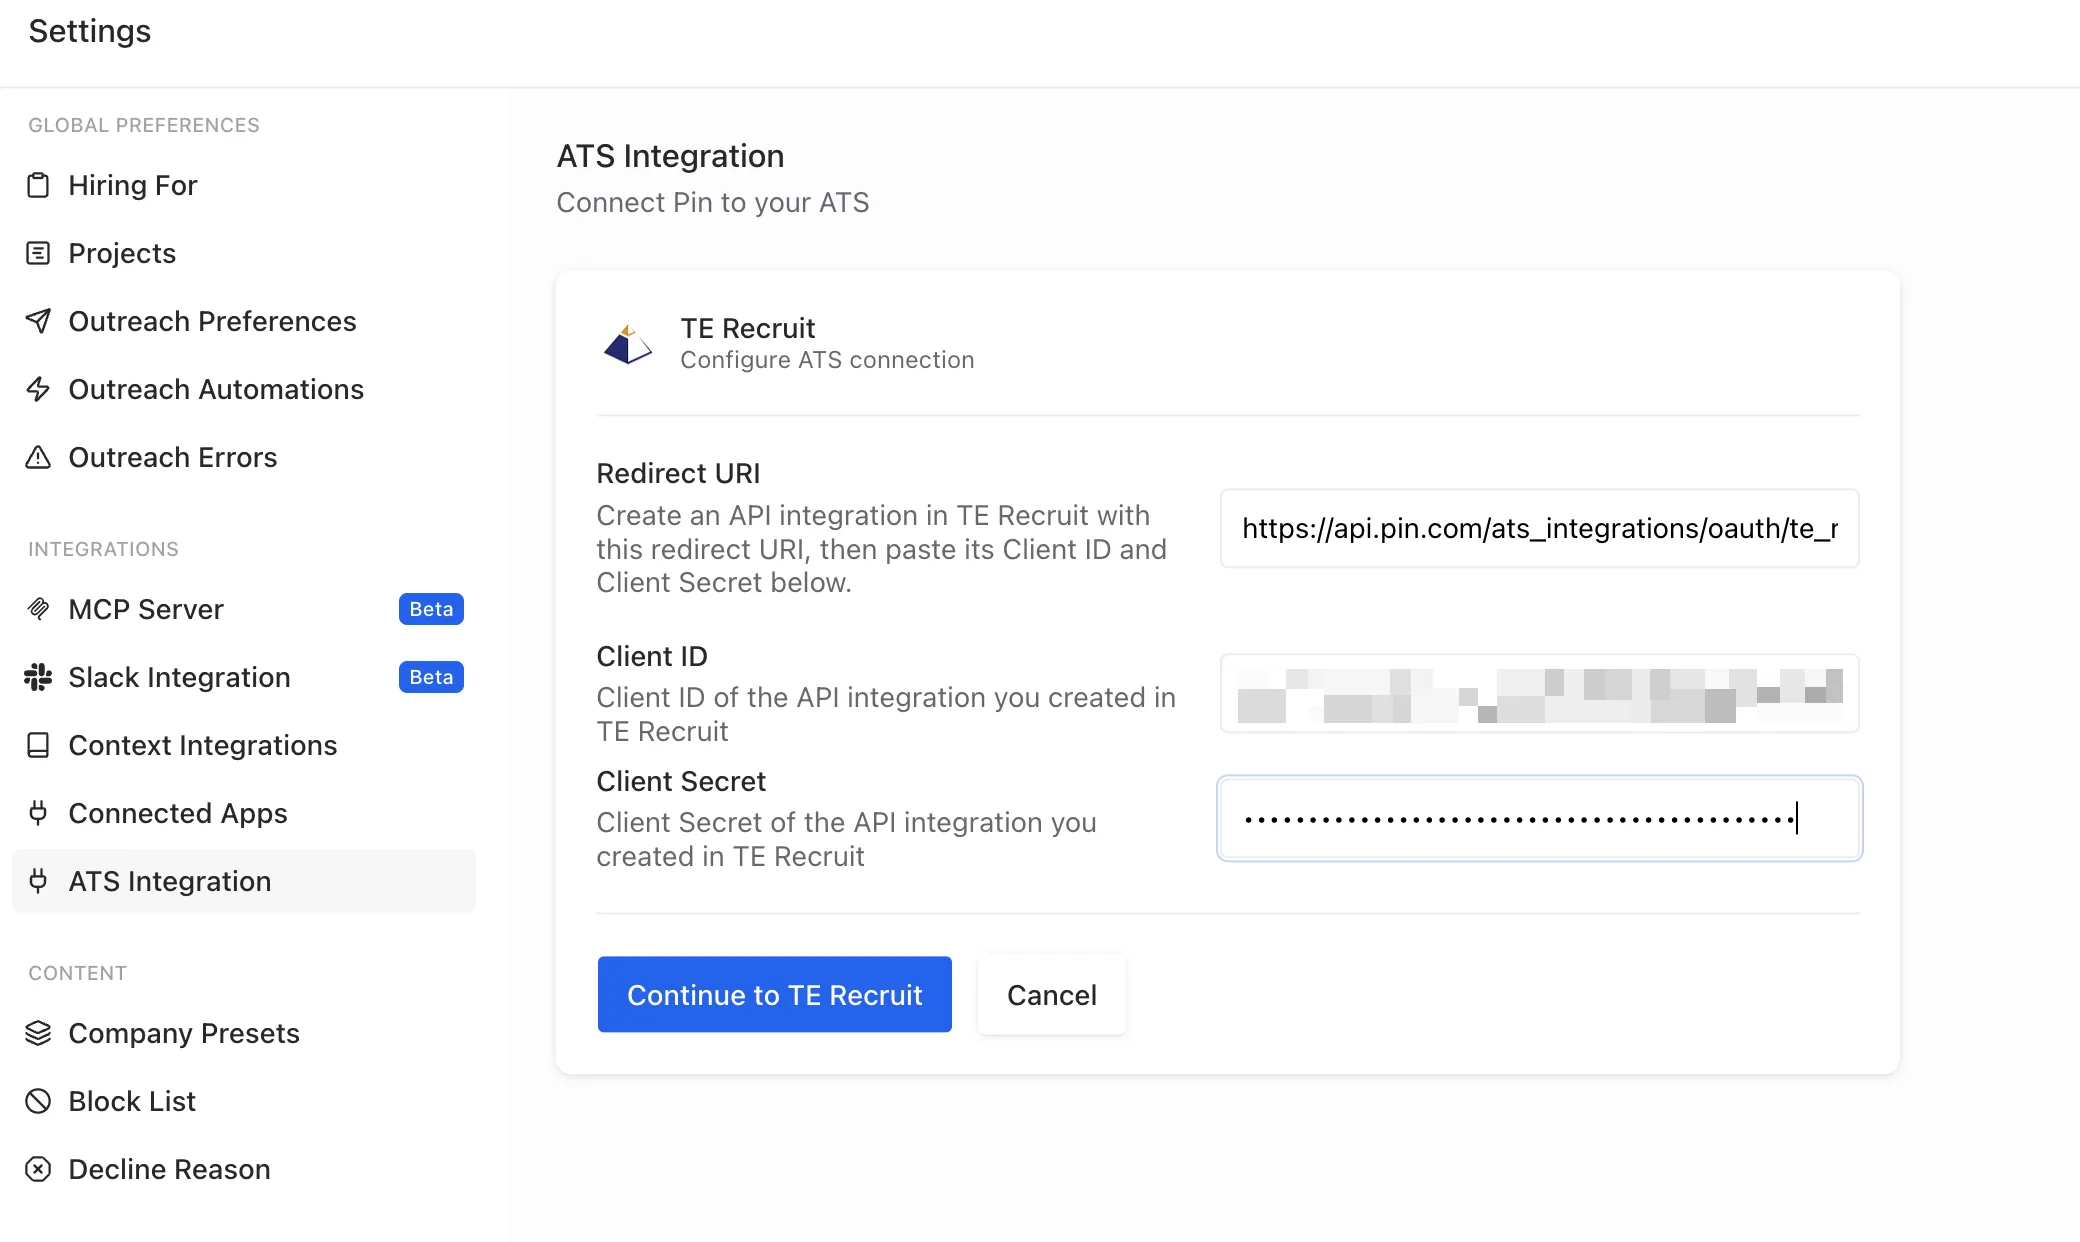Screen dimensions: 2080x1242
Task: Click the Client Secret password field
Action: coord(1539,818)
